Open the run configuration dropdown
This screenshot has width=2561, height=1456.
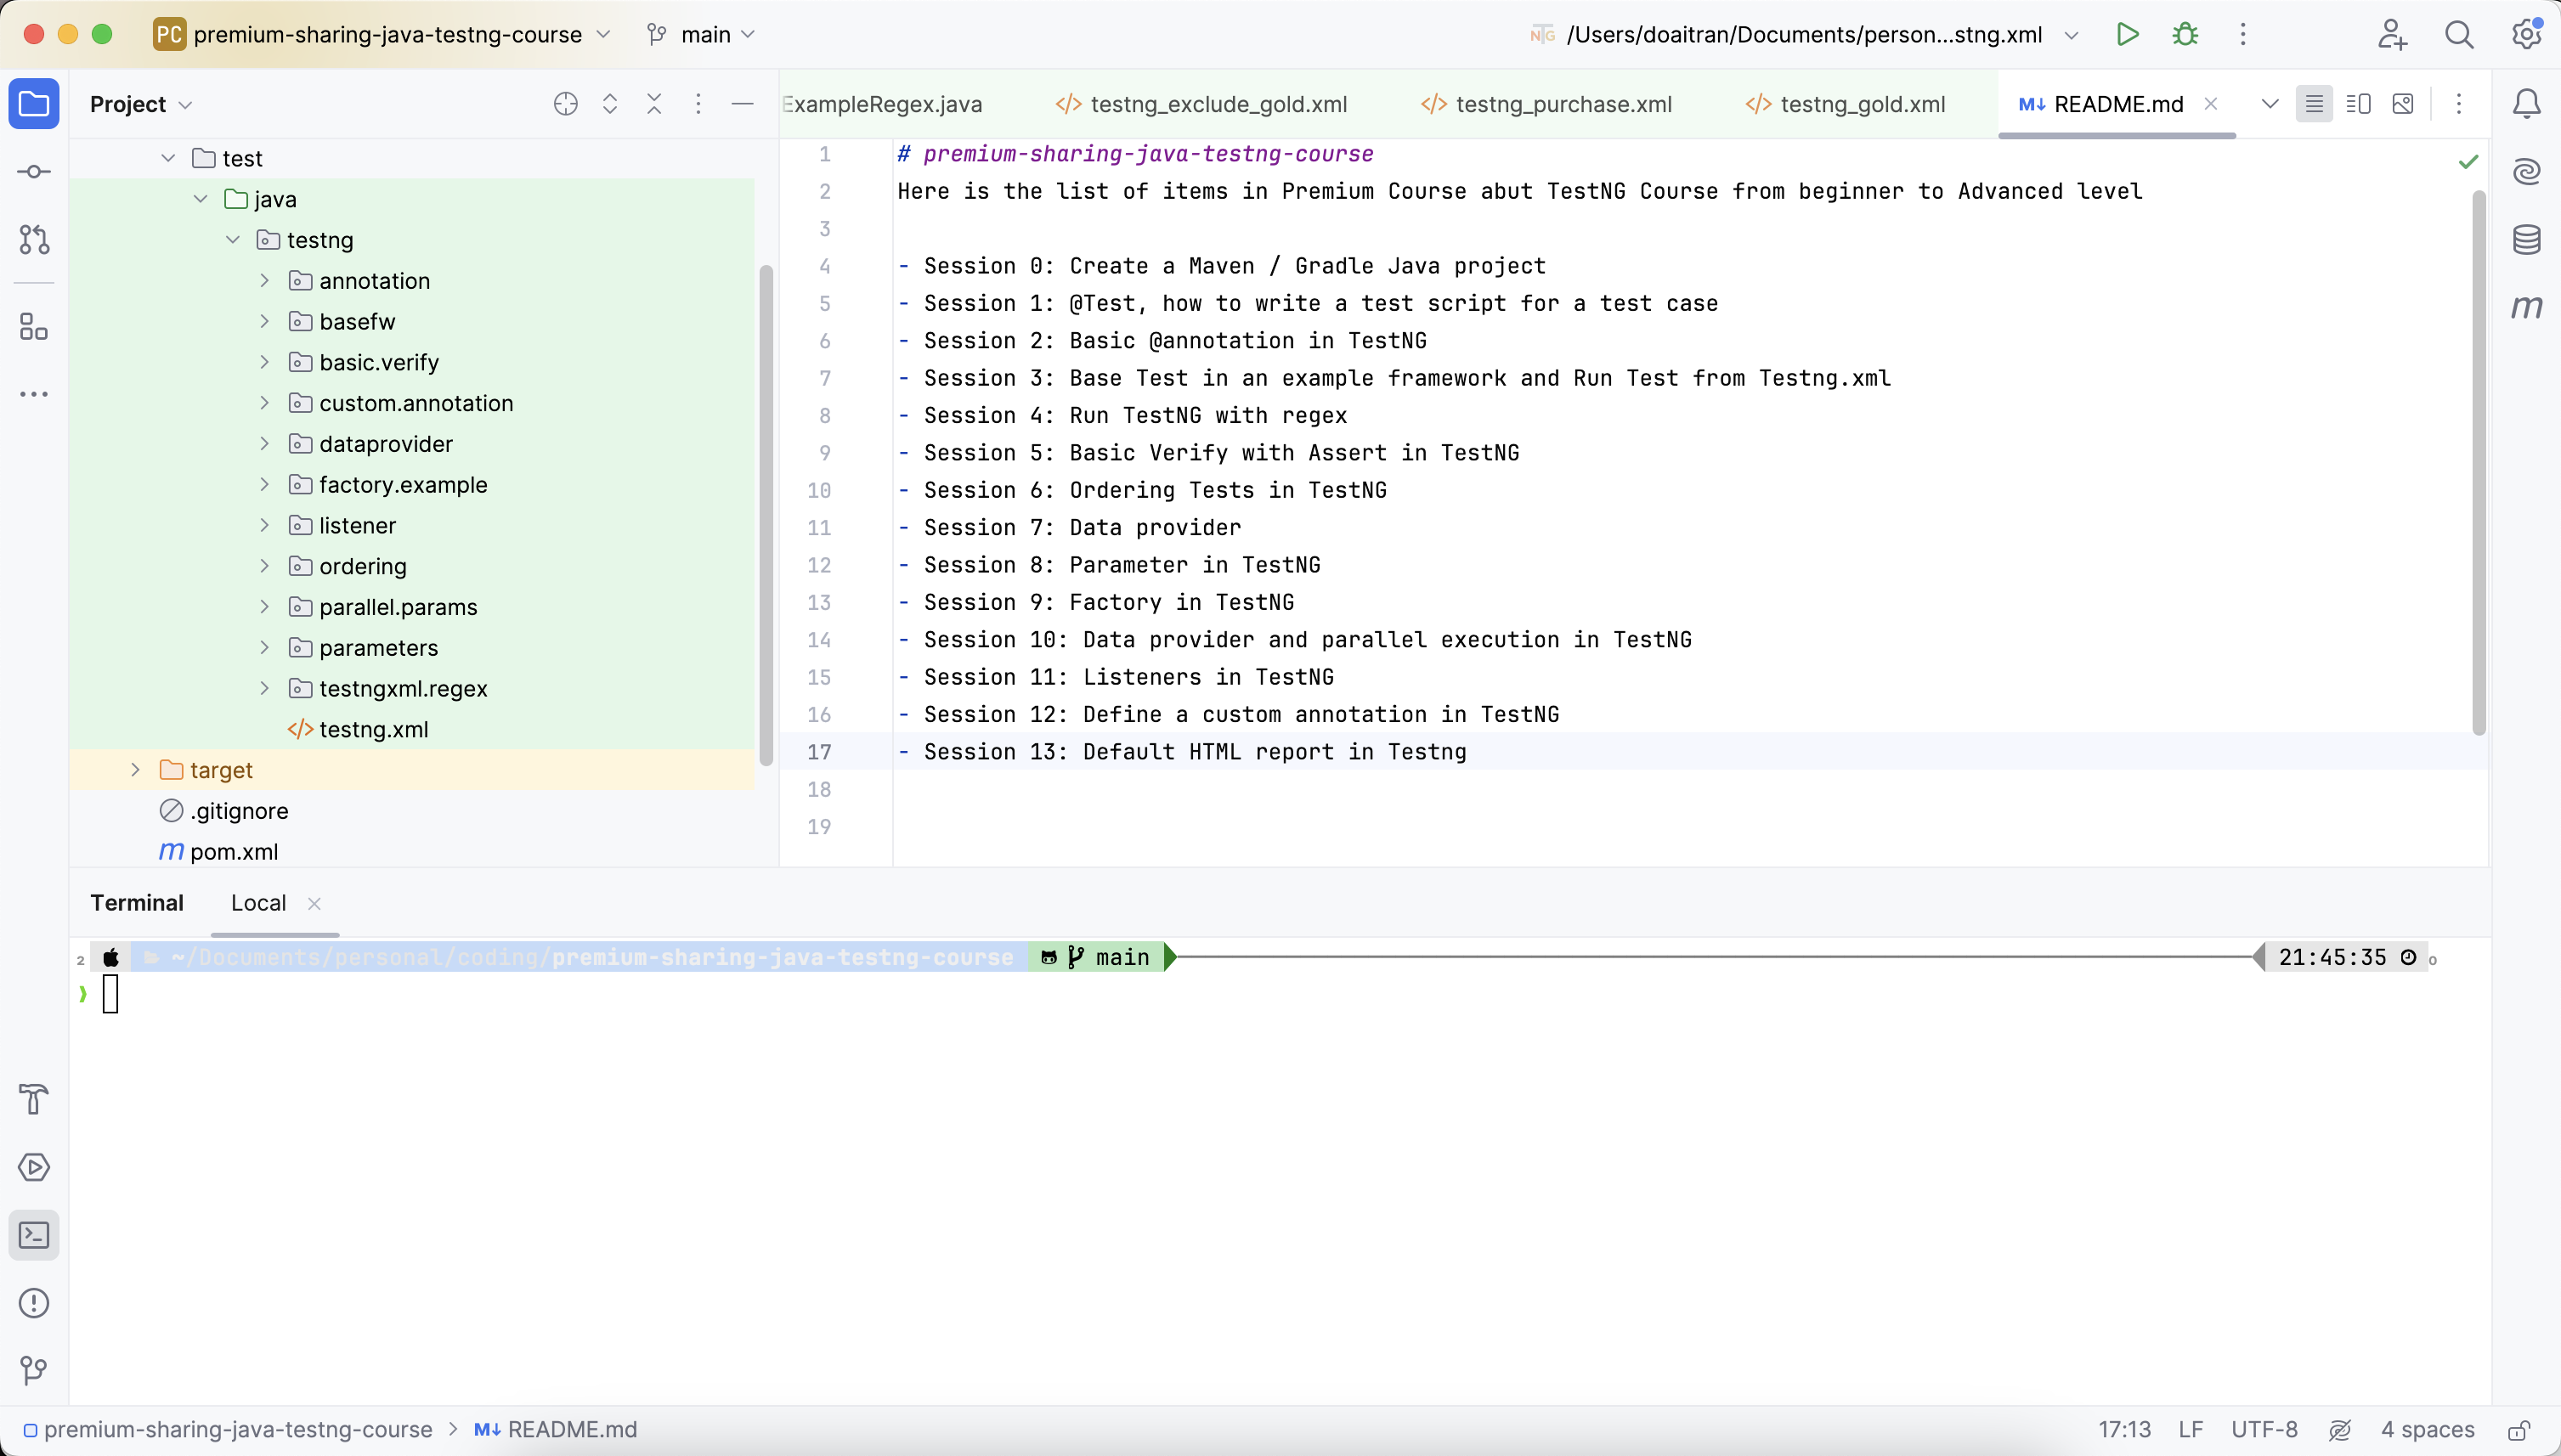tap(1803, 34)
